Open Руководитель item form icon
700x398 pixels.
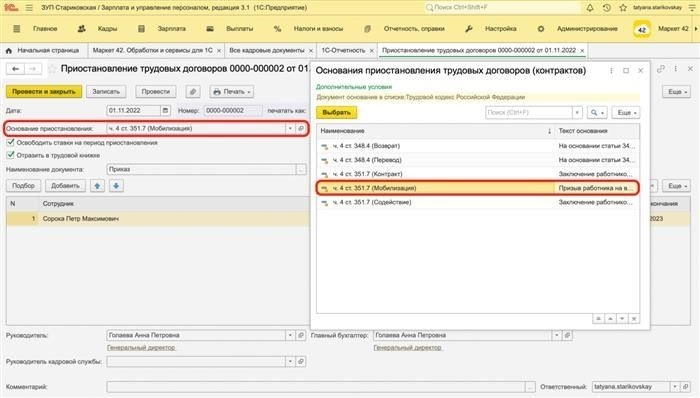coord(301,335)
